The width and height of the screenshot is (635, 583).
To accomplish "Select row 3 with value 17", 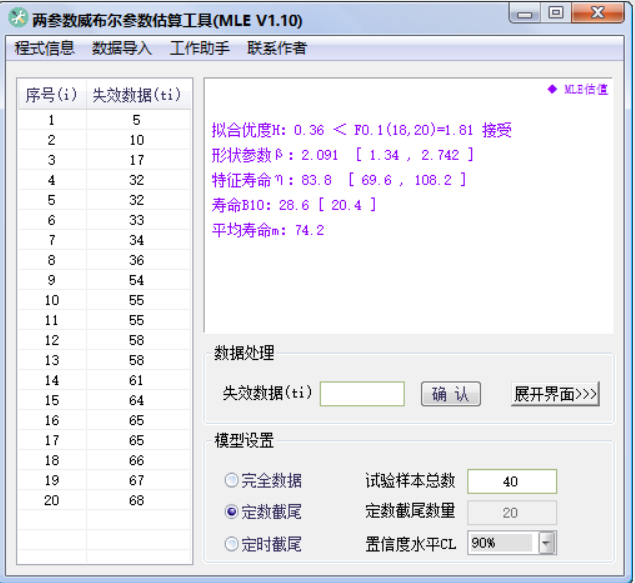I will click(x=104, y=160).
